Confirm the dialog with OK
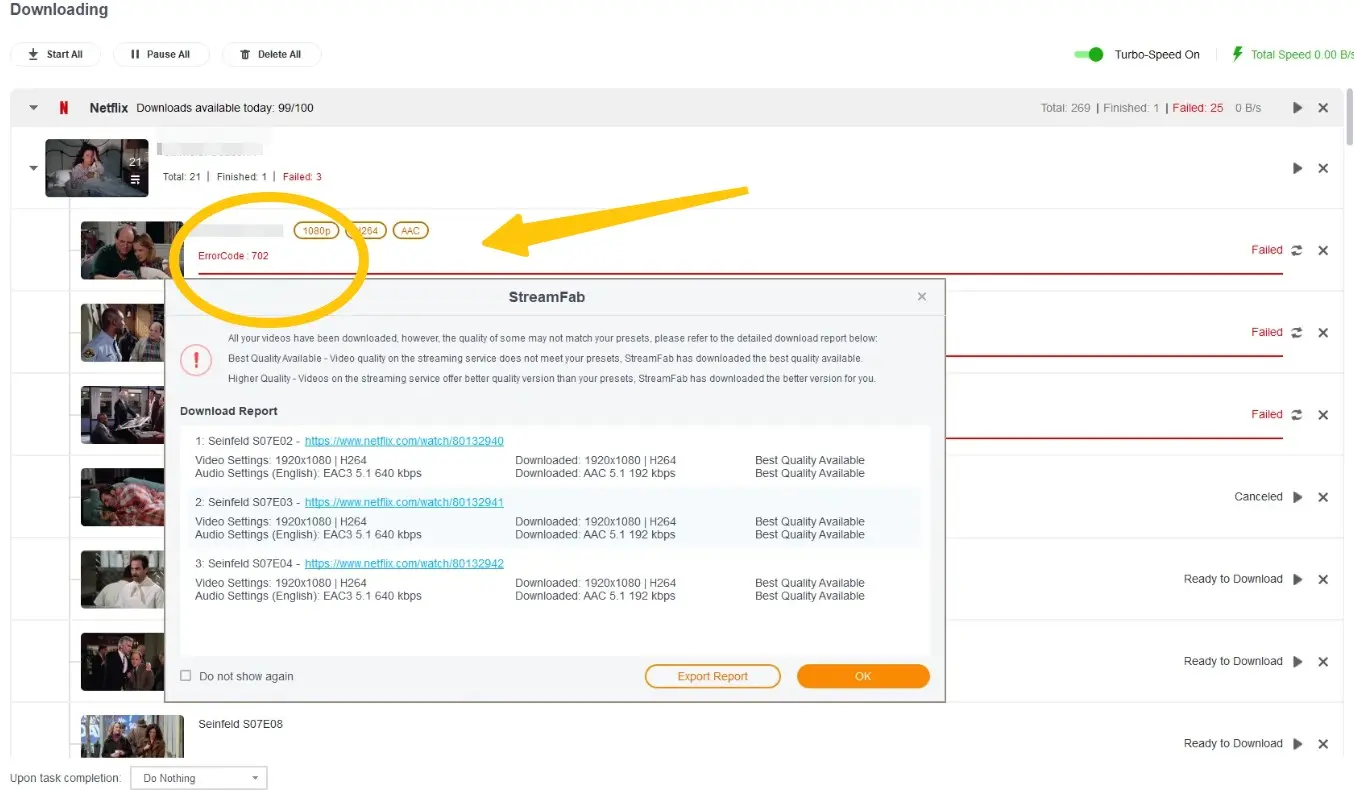 [x=863, y=676]
